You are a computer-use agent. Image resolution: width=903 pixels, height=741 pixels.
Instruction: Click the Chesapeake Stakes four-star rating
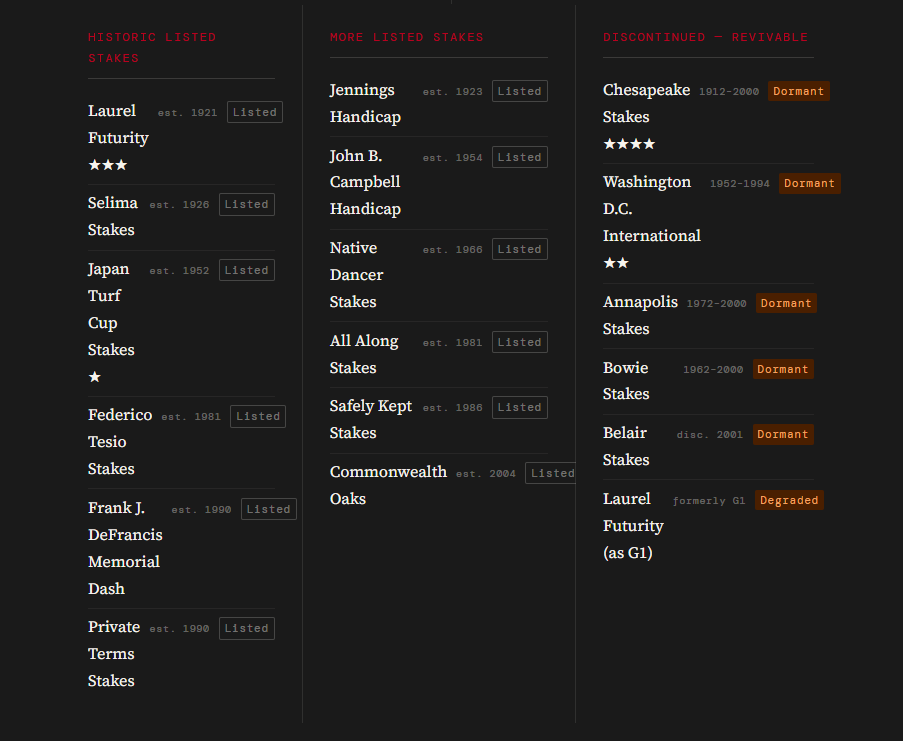tap(629, 144)
